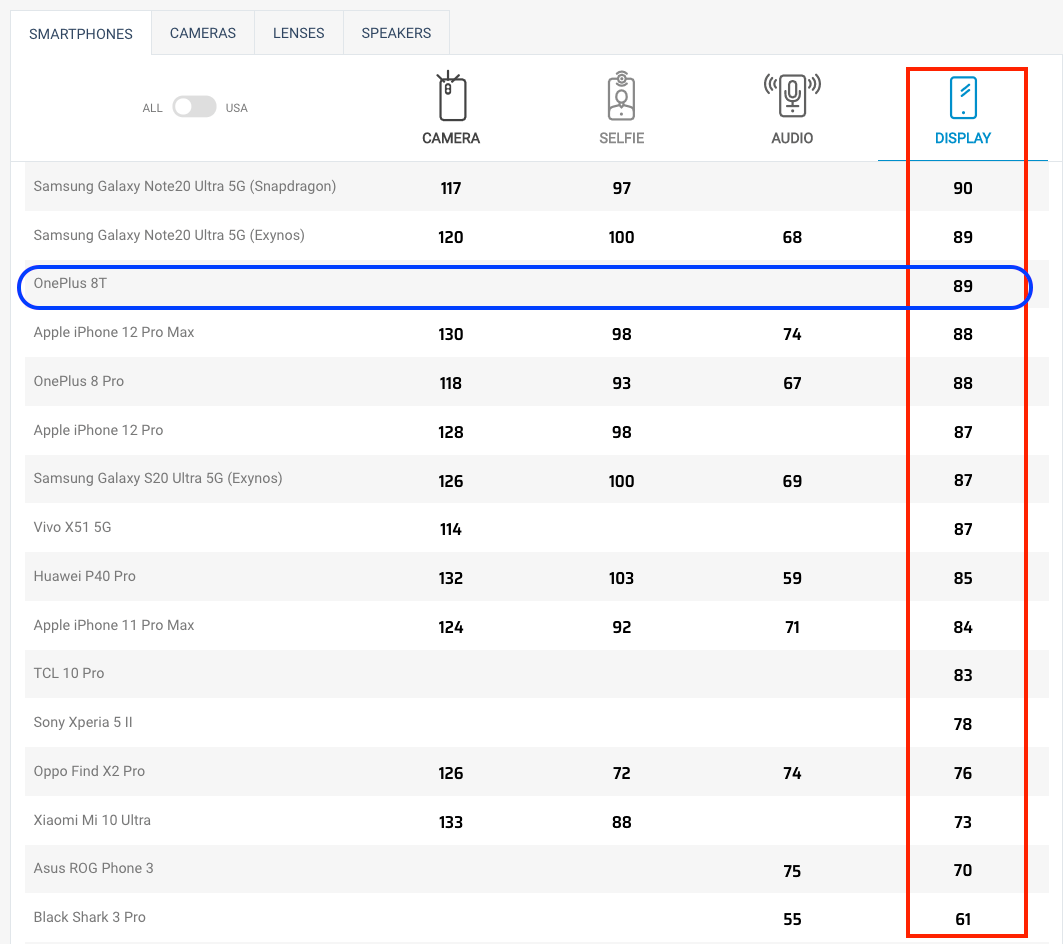This screenshot has height=944, width=1063.
Task: Open the Asus ROG Phone 3 entry
Action: (94, 868)
